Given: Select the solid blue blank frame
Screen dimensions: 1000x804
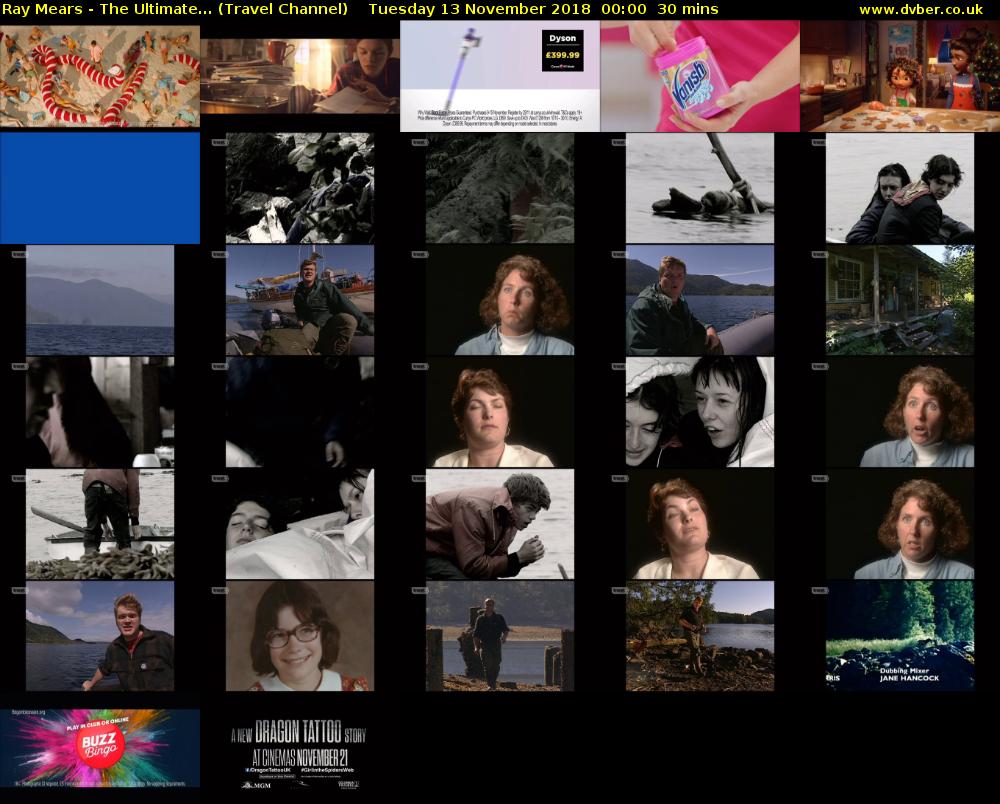Looking at the screenshot, I should point(100,188).
